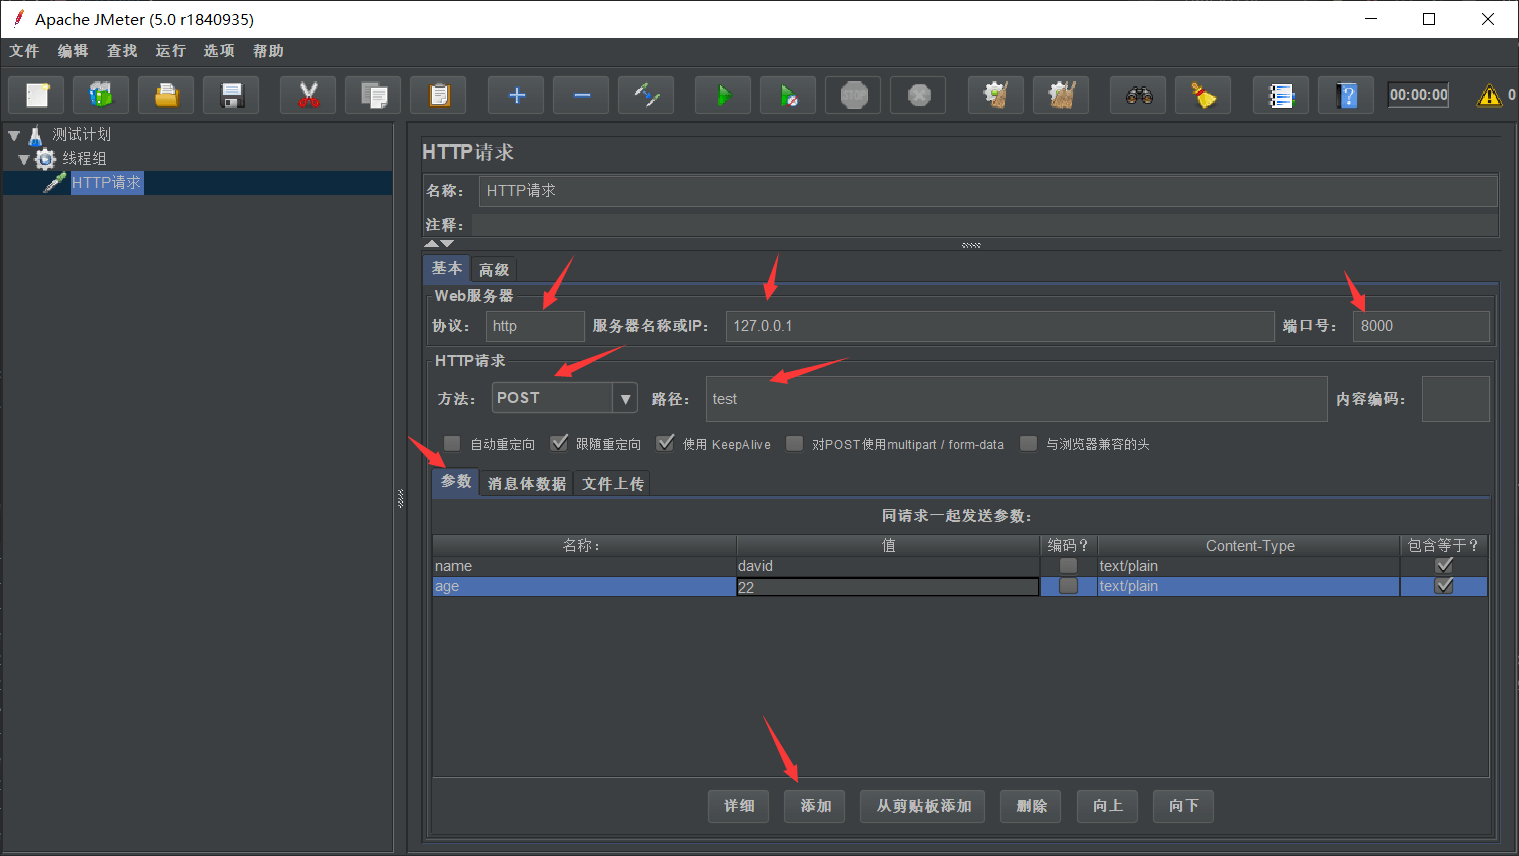The height and width of the screenshot is (856, 1519).
Task: Click the 内容编码 input field
Action: point(1455,399)
